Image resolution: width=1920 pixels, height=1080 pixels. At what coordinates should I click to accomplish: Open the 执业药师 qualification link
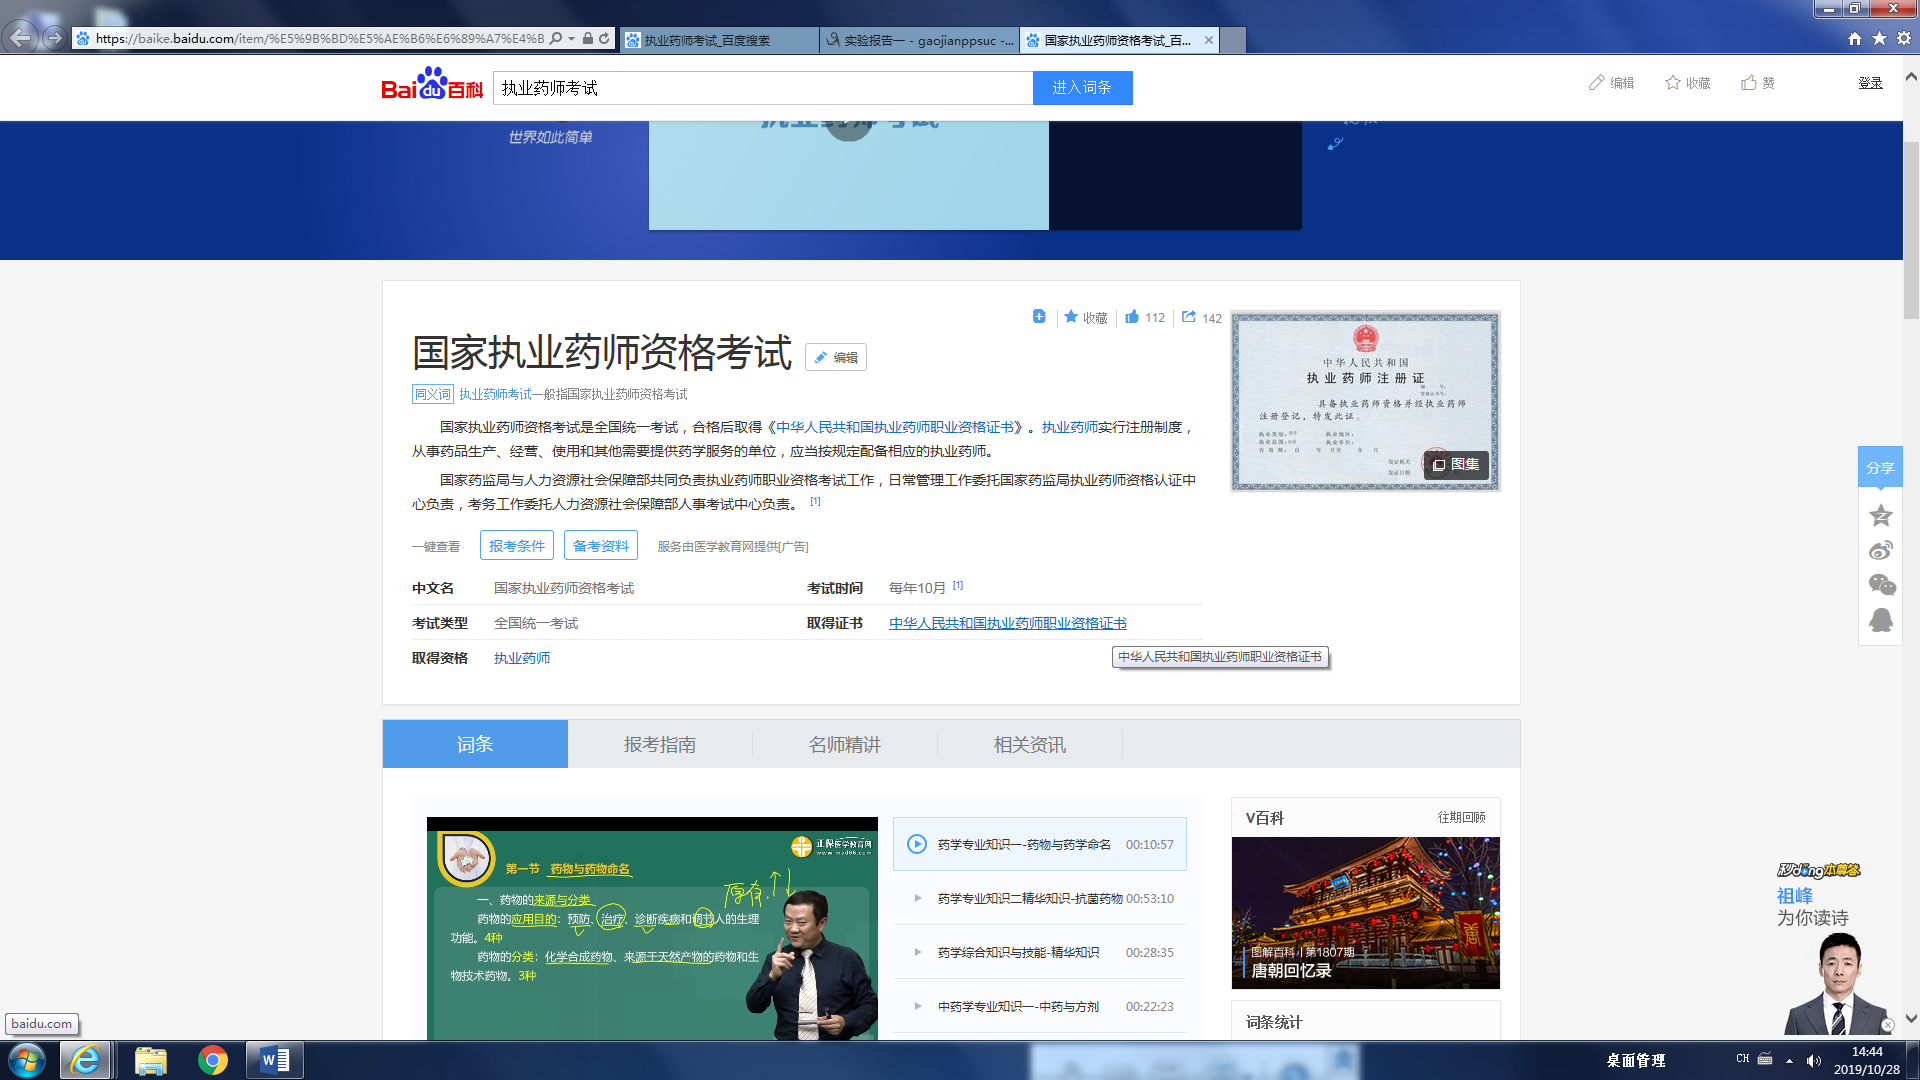[x=522, y=658]
